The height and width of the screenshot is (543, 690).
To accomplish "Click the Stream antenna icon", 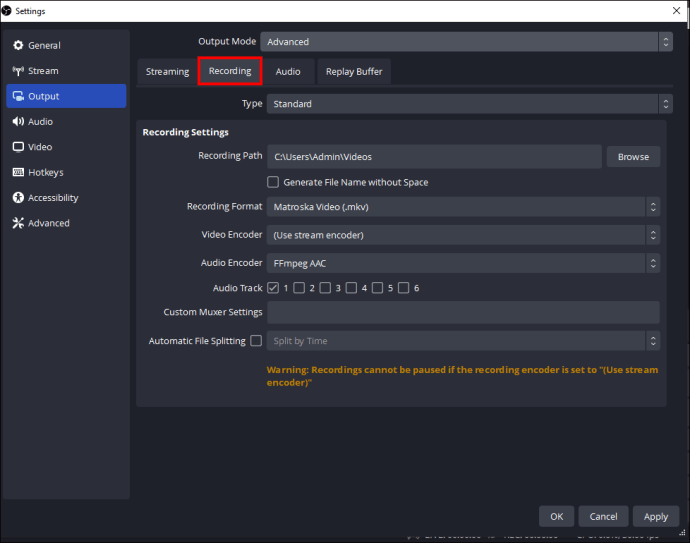I will click(x=18, y=71).
